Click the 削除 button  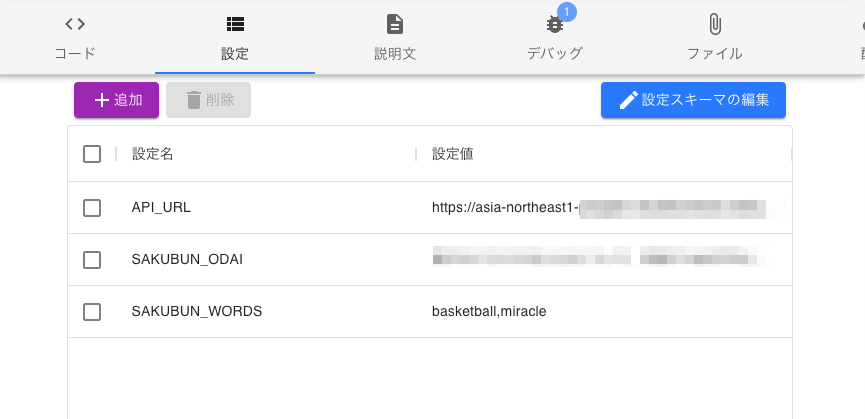(209, 100)
